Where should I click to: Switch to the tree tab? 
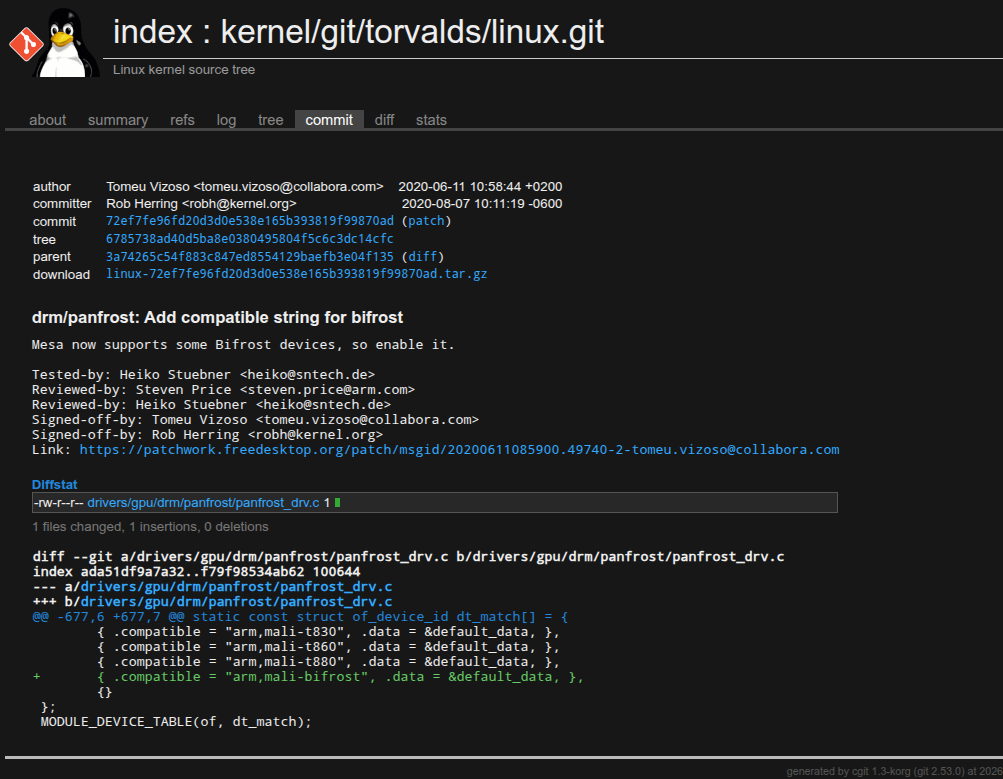pos(271,120)
